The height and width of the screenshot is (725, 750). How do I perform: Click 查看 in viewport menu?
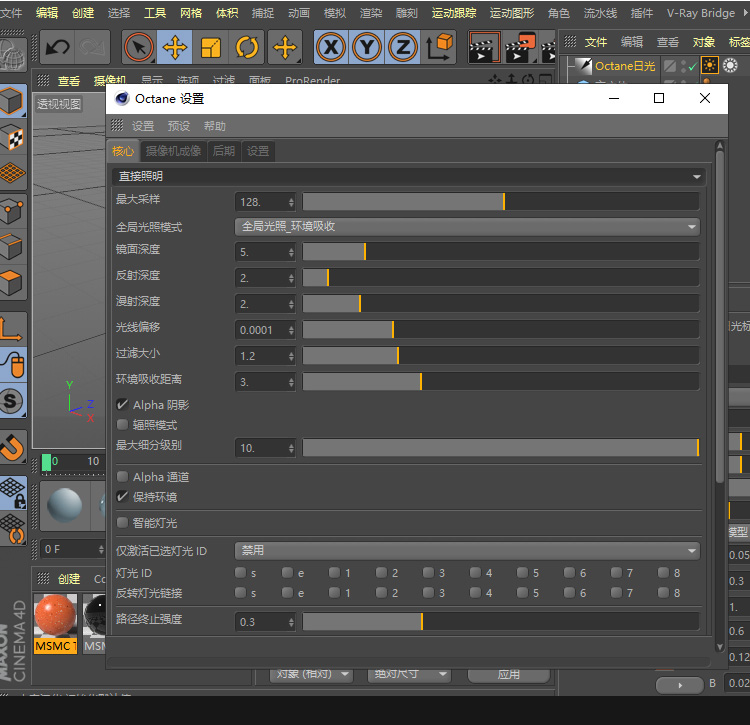point(69,81)
